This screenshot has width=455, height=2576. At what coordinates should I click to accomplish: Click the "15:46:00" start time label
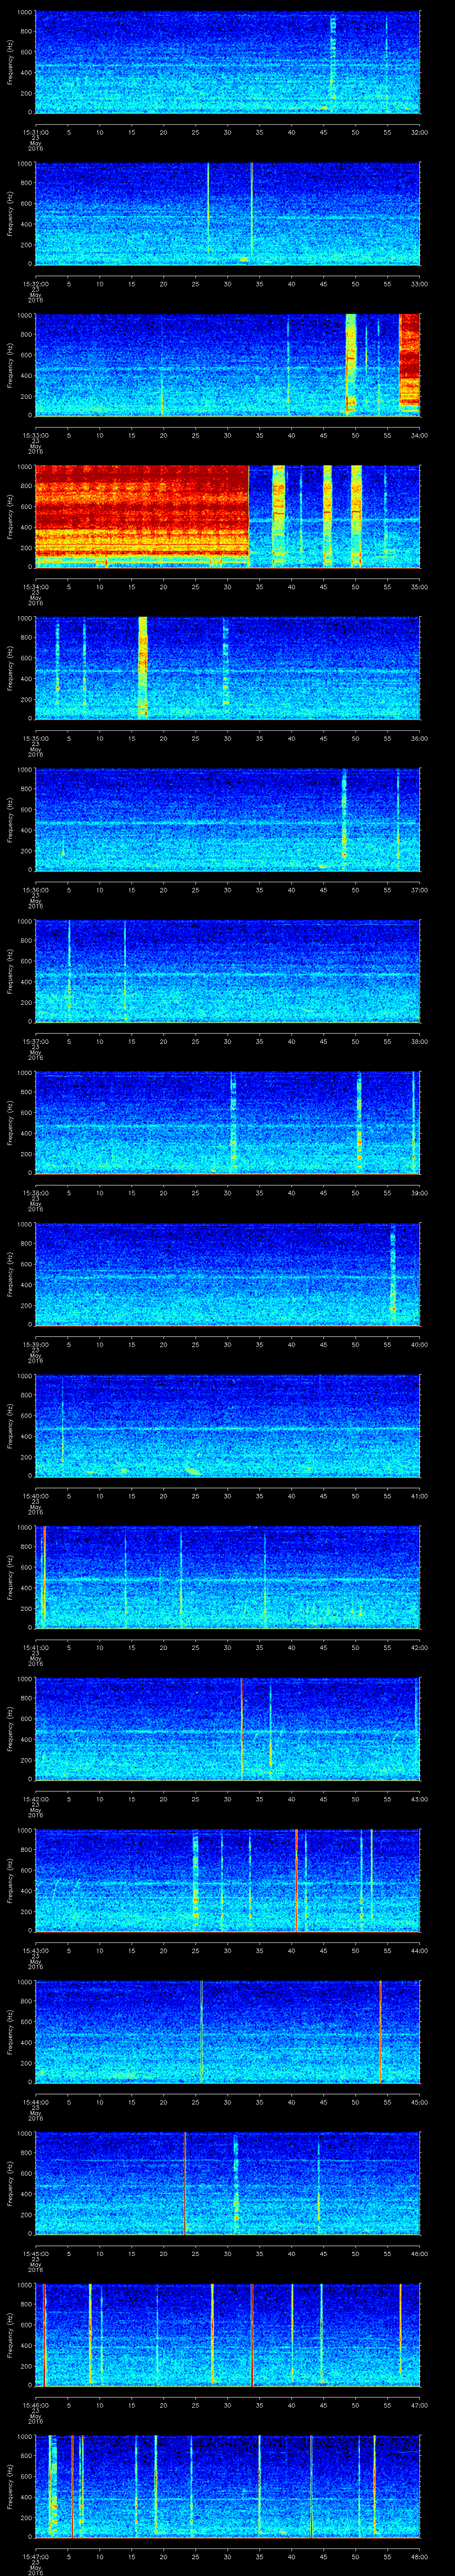tap(35, 2405)
